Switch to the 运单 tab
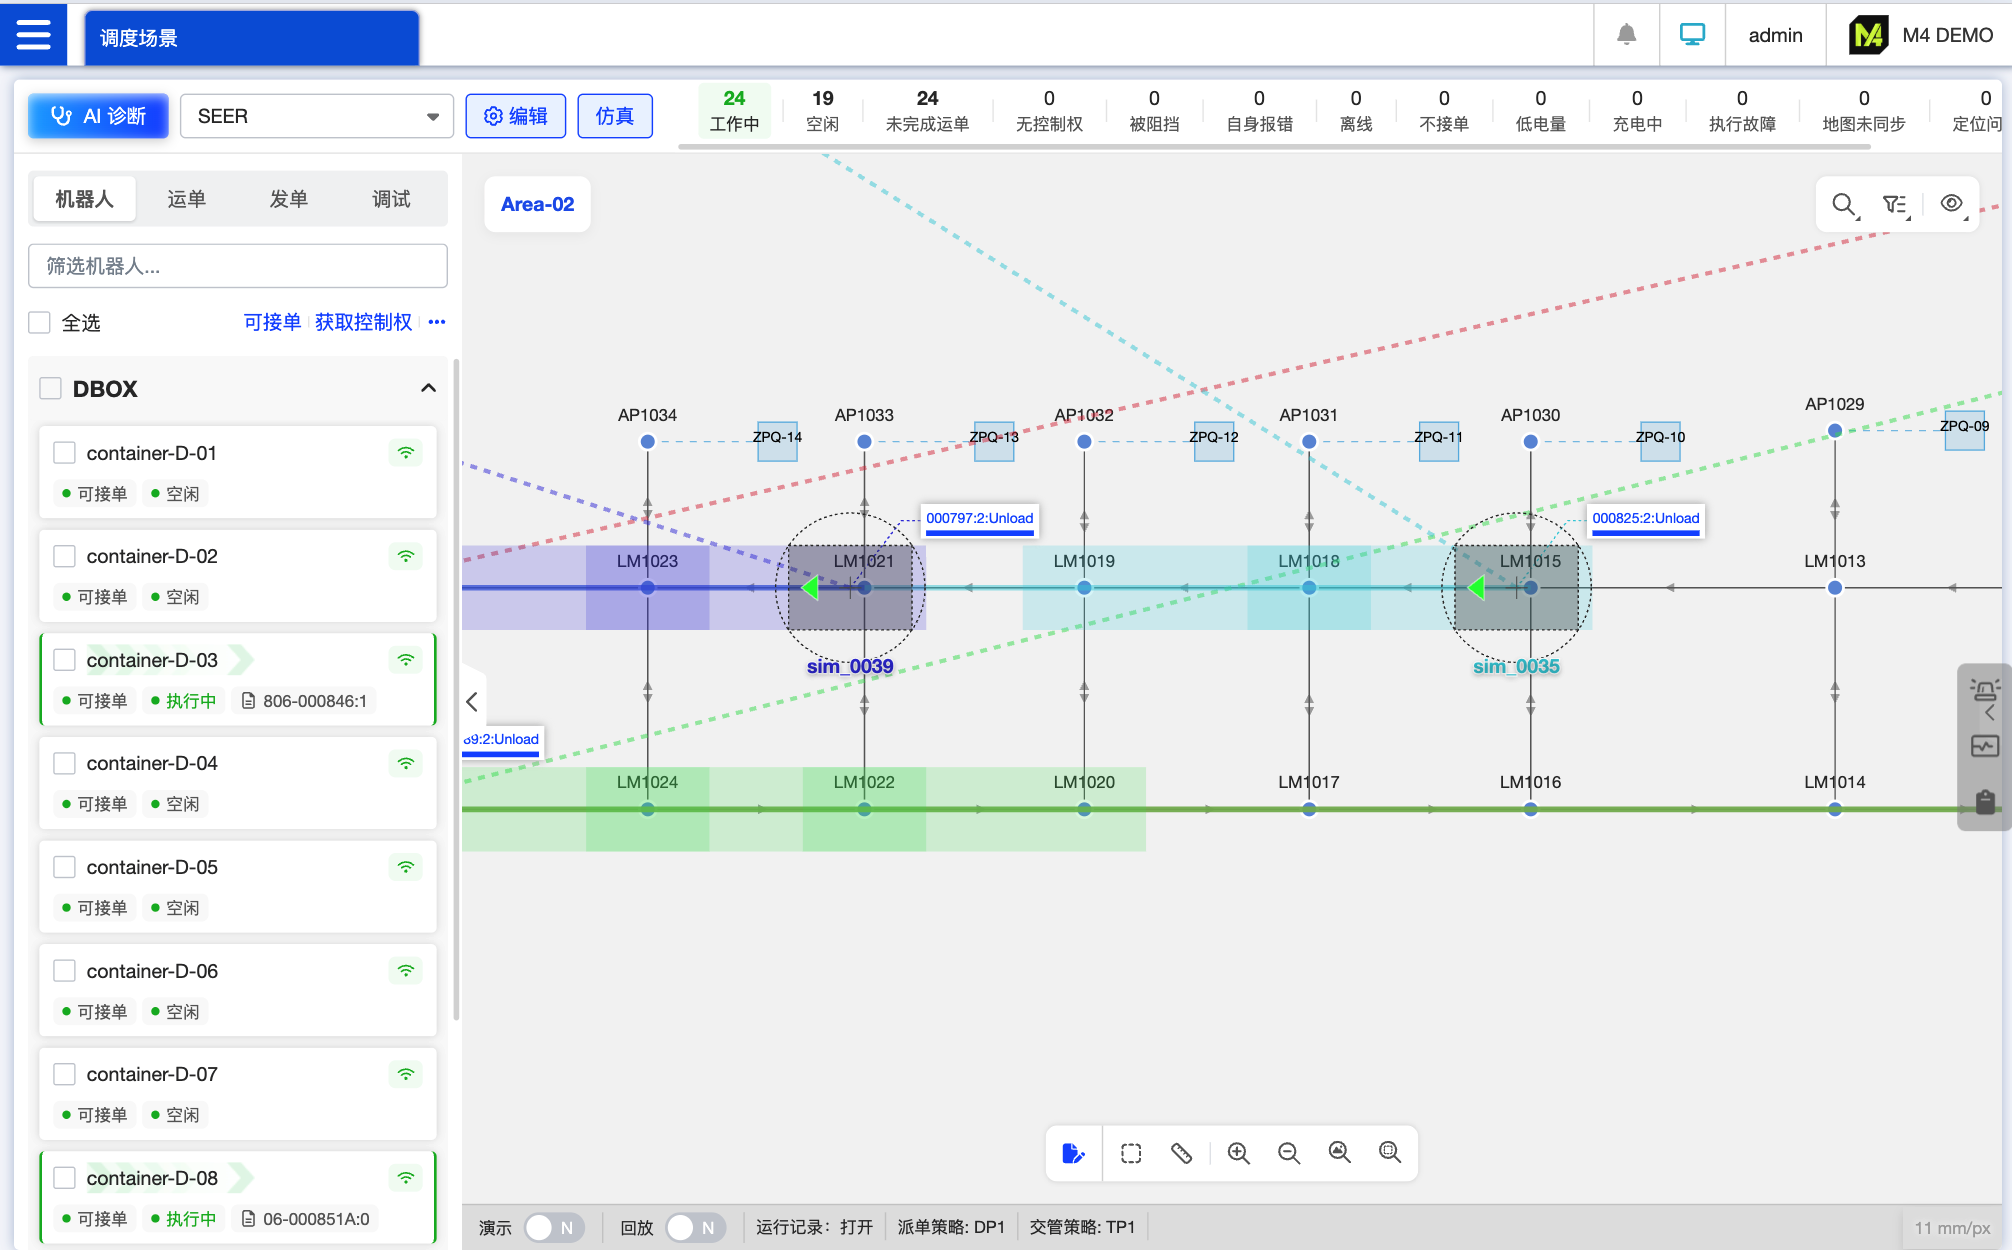The image size is (2012, 1250). coord(186,199)
